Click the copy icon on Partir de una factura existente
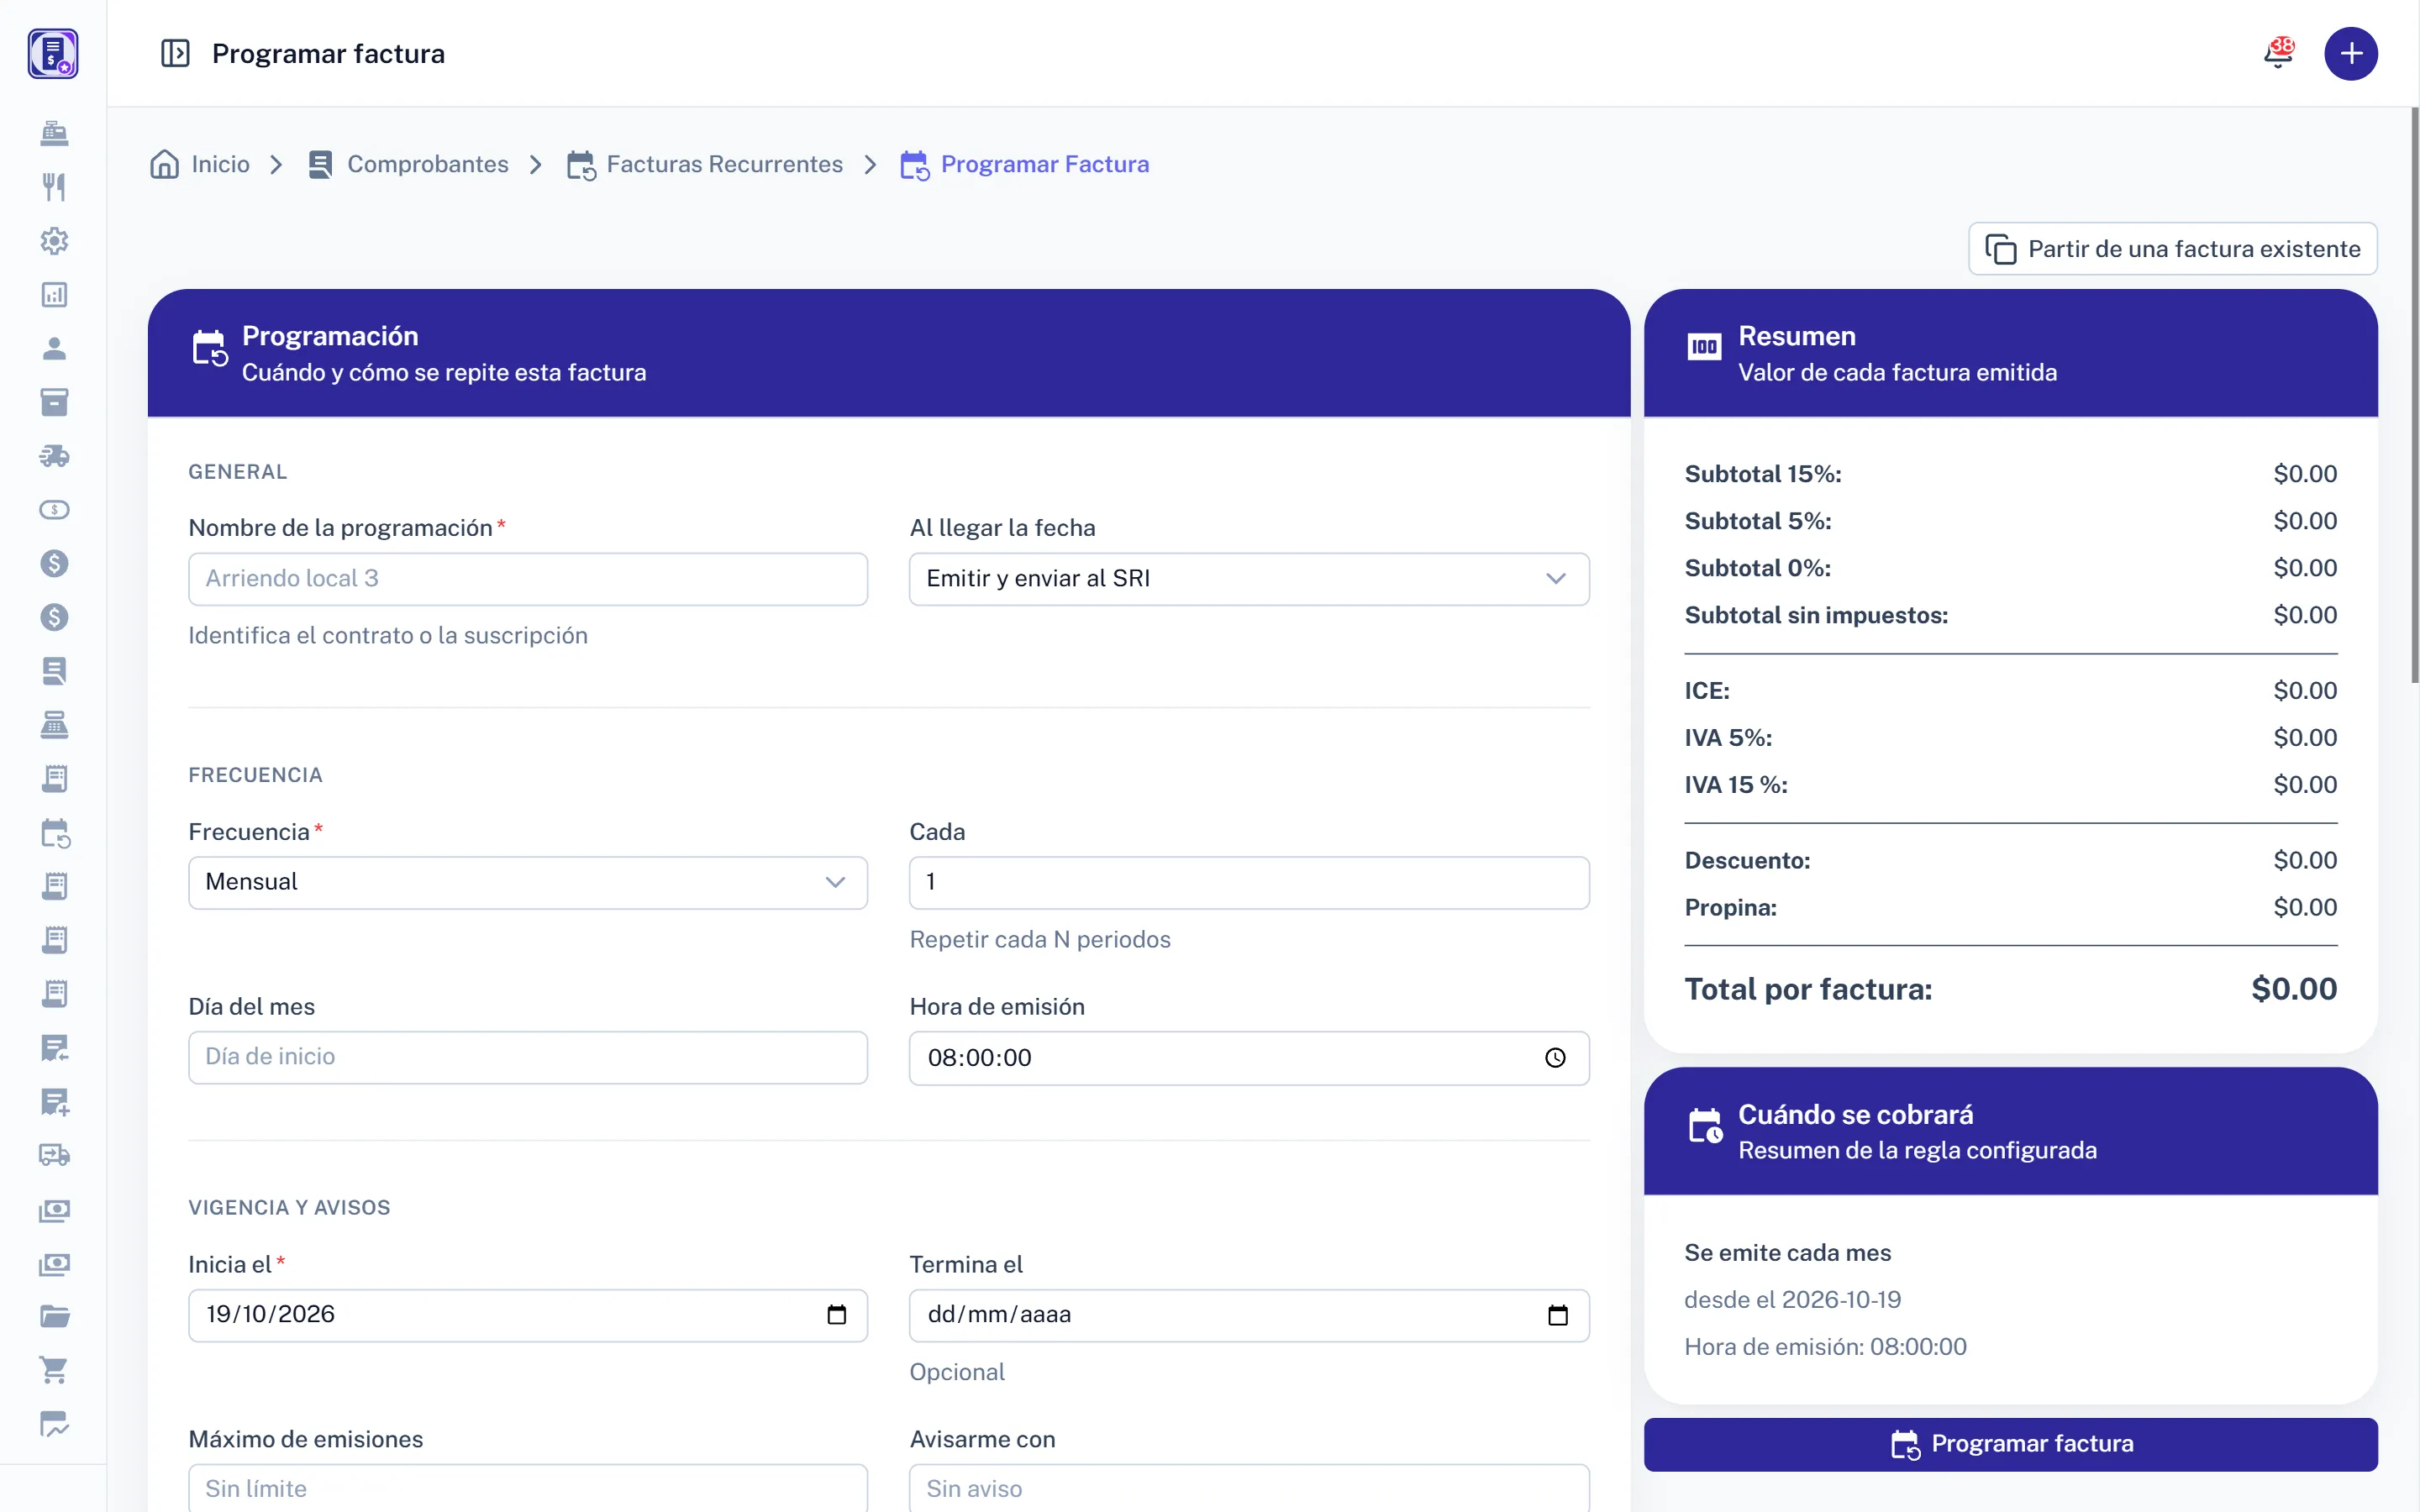This screenshot has height=1512, width=2420. click(x=2000, y=249)
